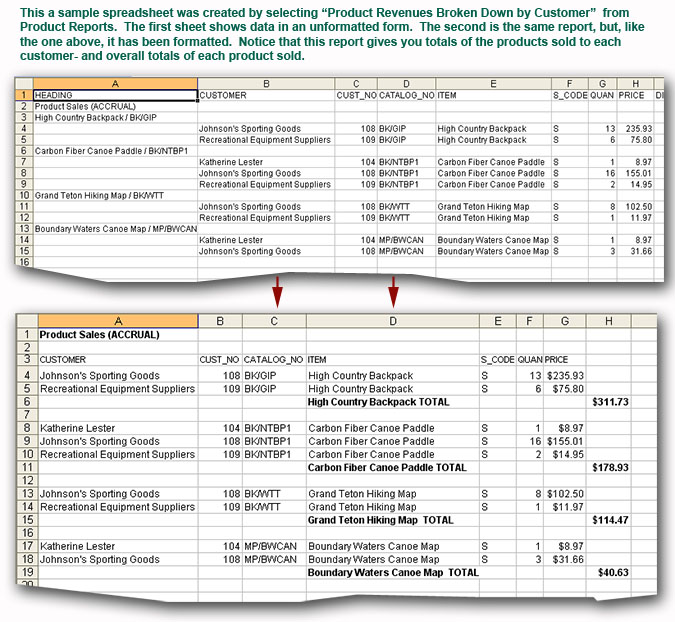The width and height of the screenshot is (675, 622).
Task: Click column D header in formatted bottom sheet
Action: coord(392,320)
